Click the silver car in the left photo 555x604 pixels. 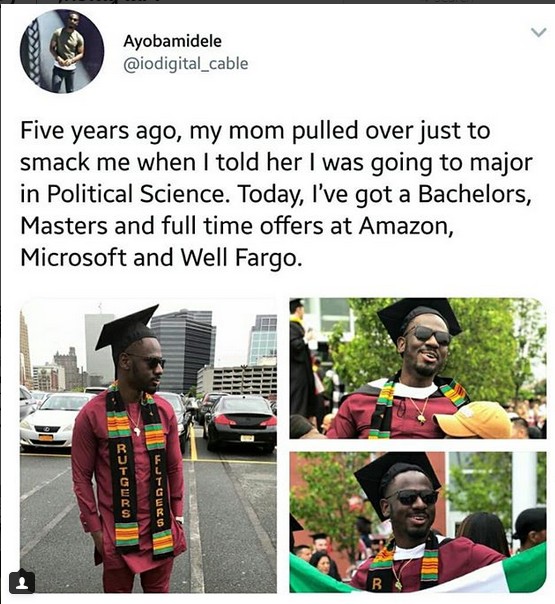pos(52,421)
